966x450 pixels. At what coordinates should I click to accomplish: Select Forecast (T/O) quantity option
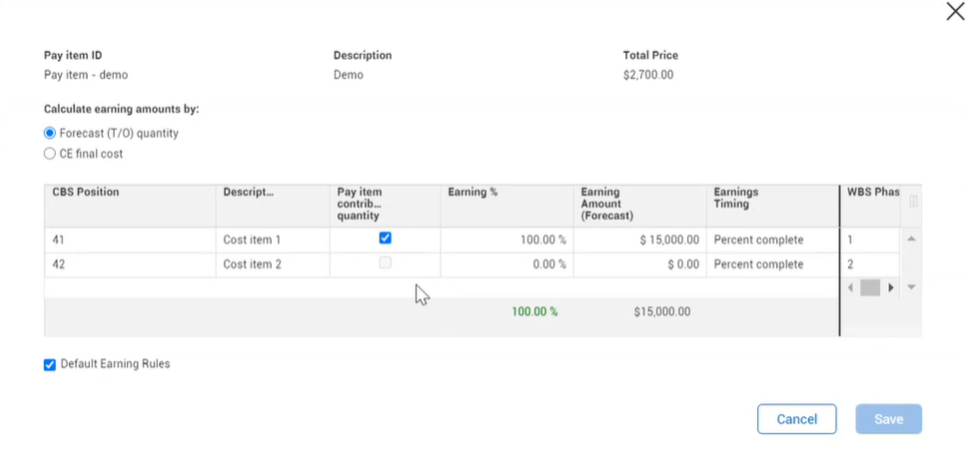click(50, 133)
